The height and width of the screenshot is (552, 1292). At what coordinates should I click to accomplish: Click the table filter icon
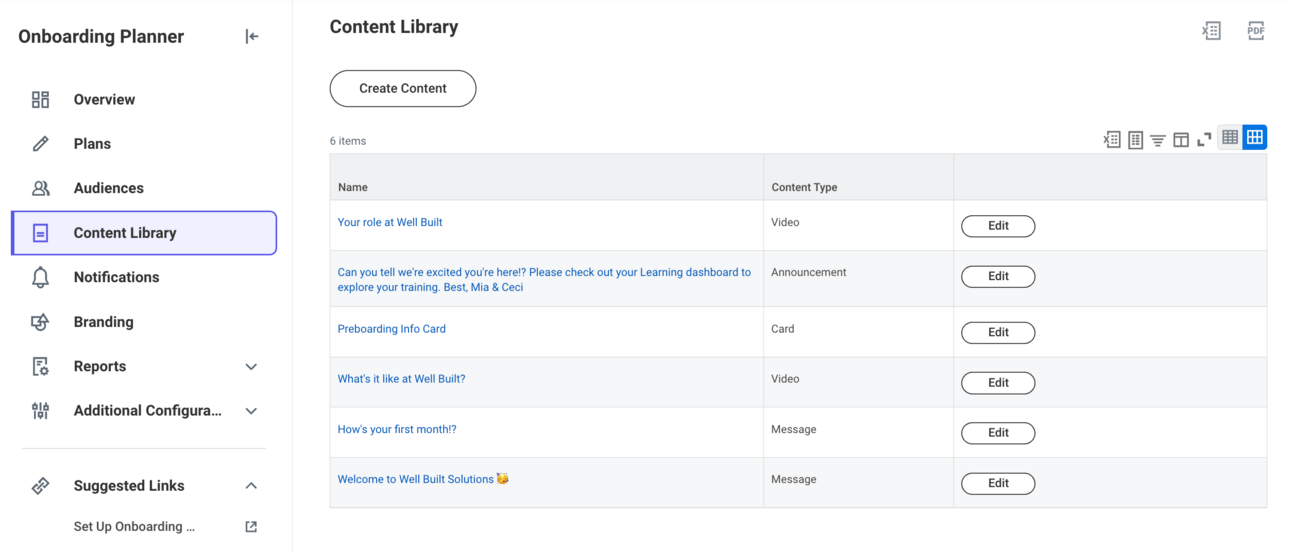point(1157,140)
